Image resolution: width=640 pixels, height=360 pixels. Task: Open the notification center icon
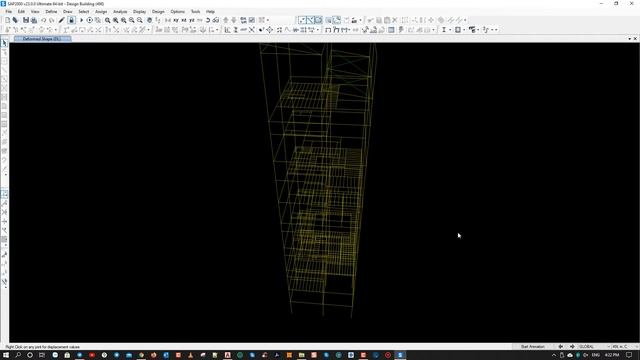pos(629,355)
